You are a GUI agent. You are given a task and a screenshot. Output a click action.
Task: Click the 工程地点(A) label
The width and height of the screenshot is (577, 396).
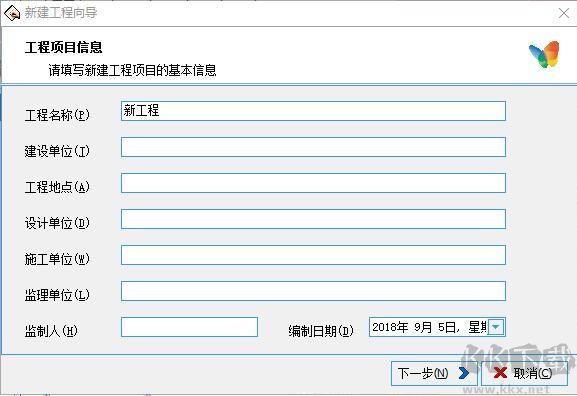57,187
